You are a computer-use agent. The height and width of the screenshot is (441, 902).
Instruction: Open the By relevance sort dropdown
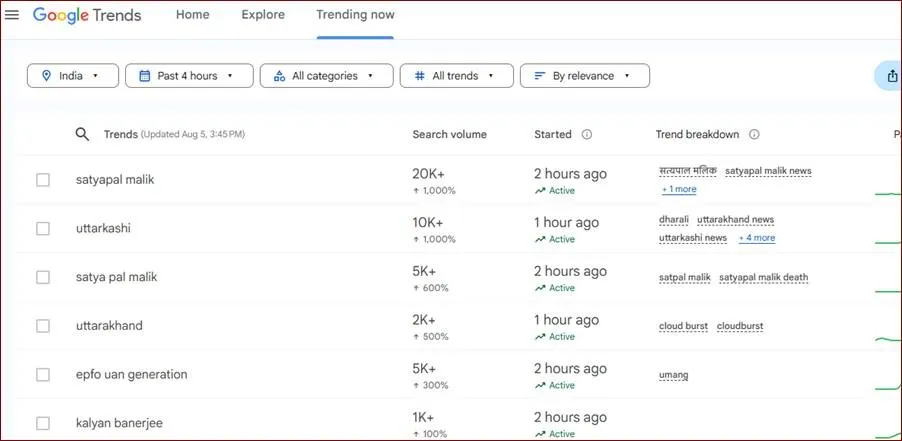pyautogui.click(x=584, y=76)
